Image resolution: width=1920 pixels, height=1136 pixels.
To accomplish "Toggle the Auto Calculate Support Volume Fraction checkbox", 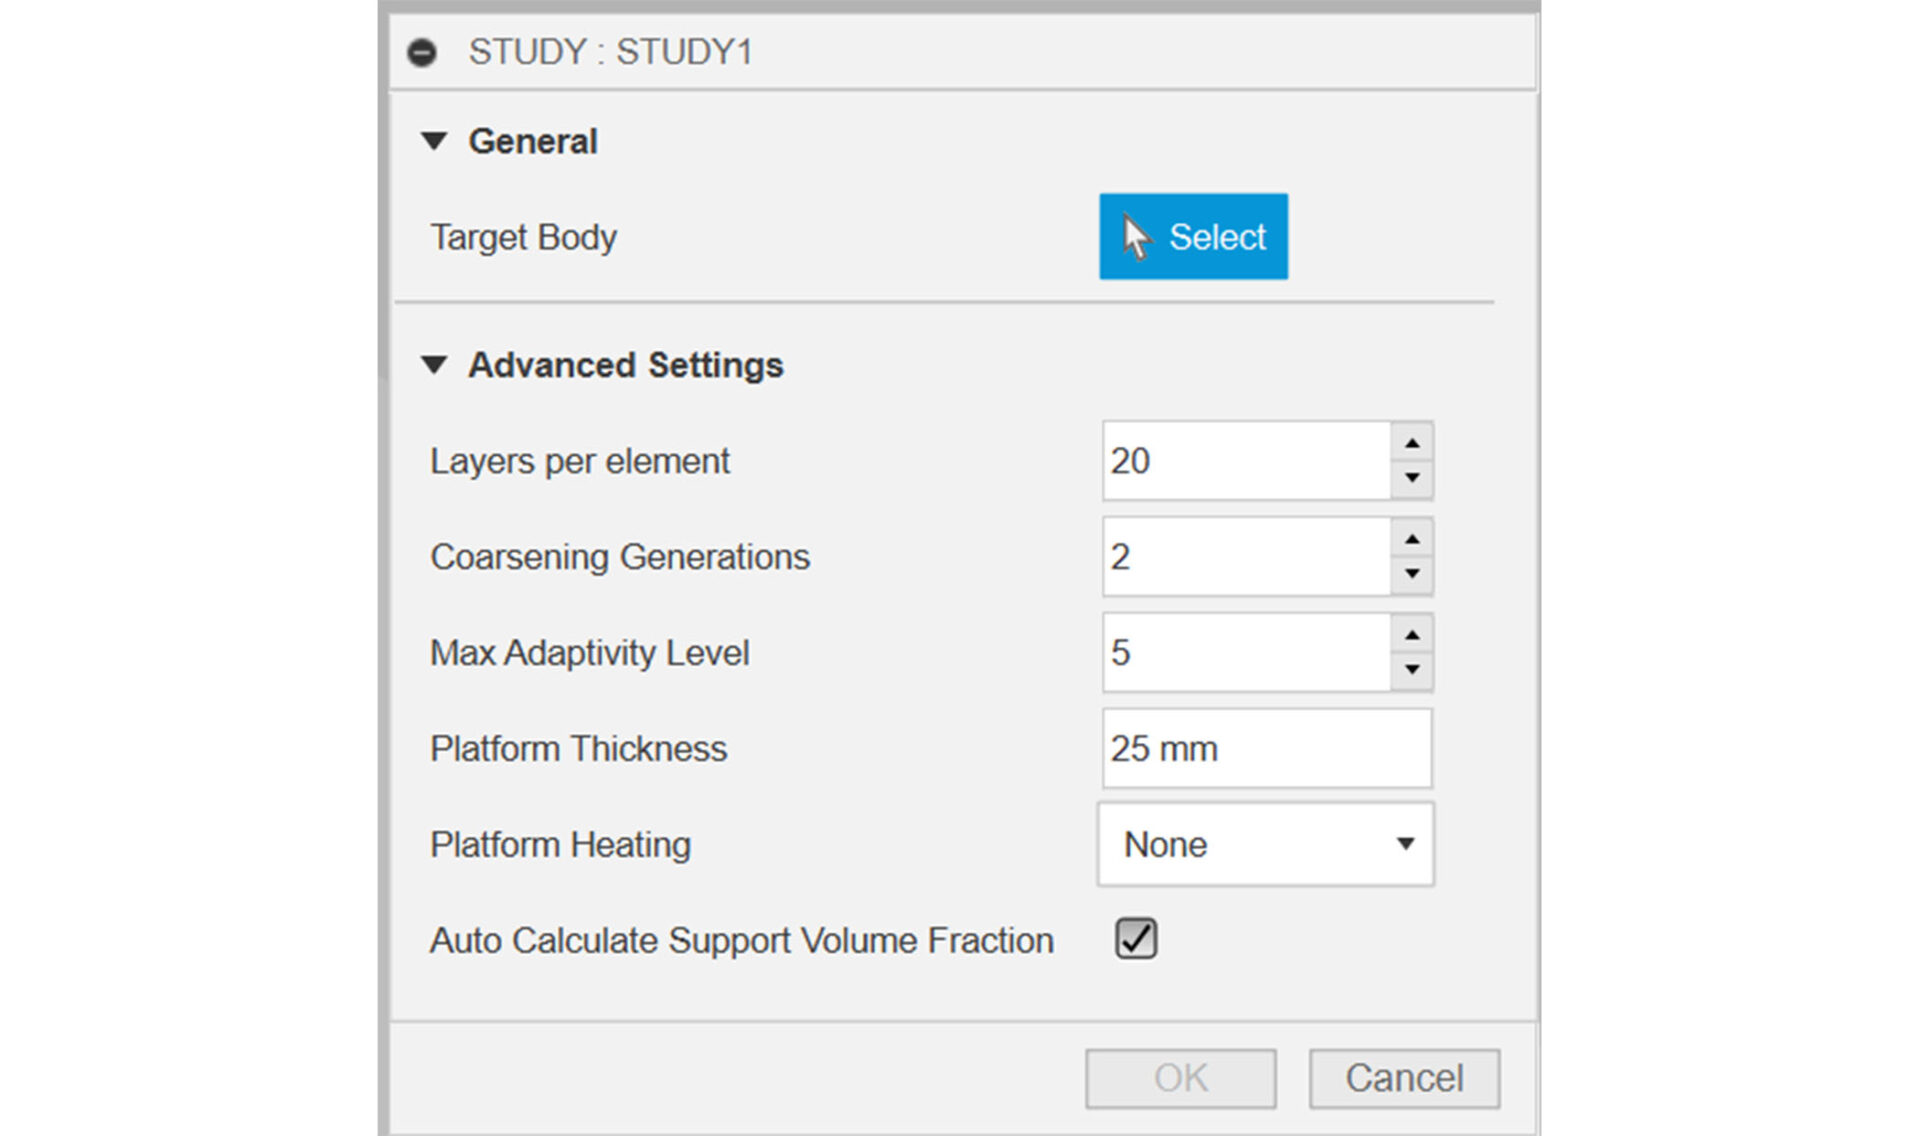I will [1135, 938].
